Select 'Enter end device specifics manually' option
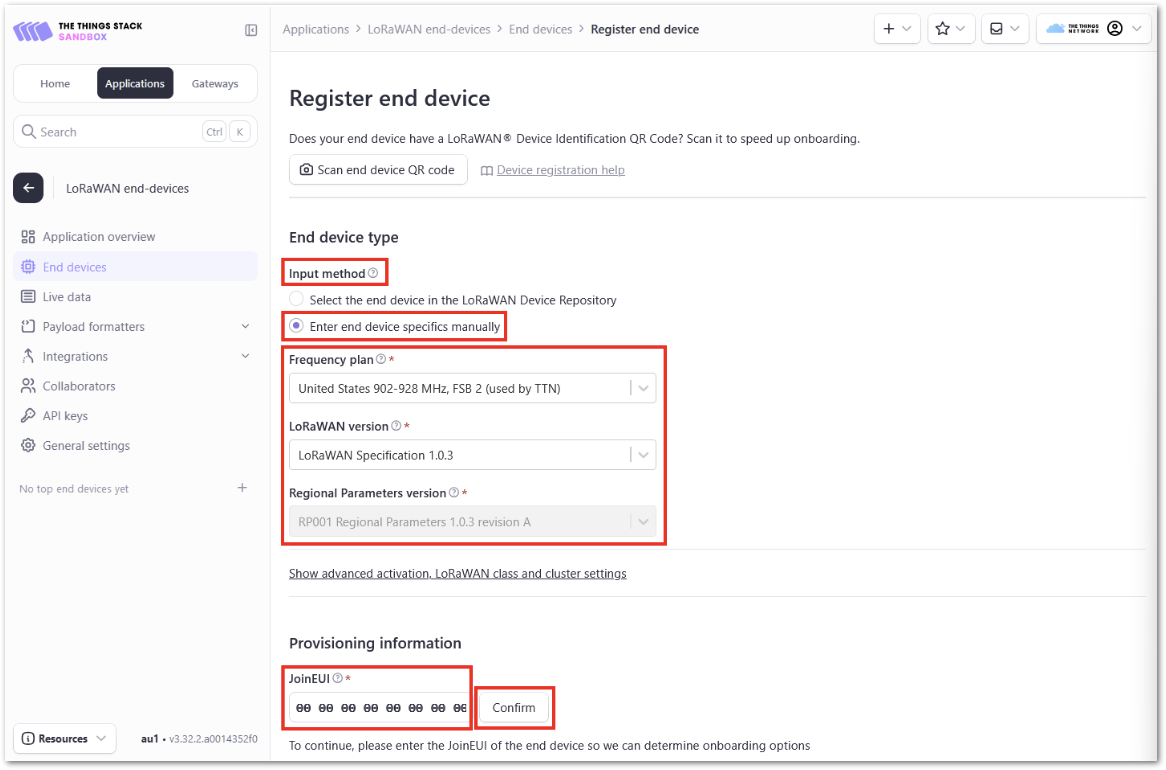This screenshot has width=1166, height=770. coord(296,325)
